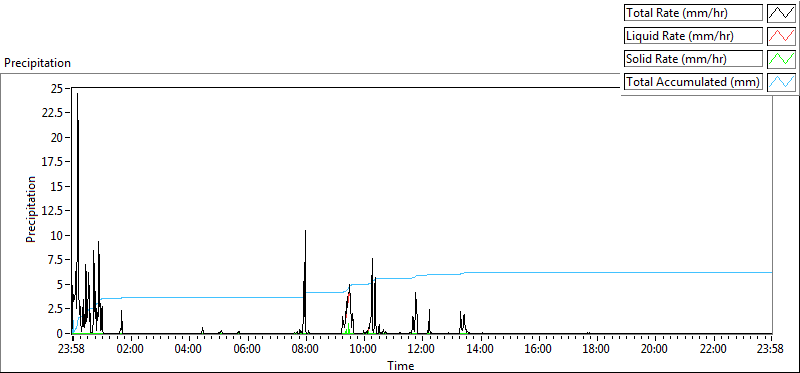Image resolution: width=800 pixels, height=373 pixels.
Task: Click the 06:00 time axis label
Action: pos(247,350)
